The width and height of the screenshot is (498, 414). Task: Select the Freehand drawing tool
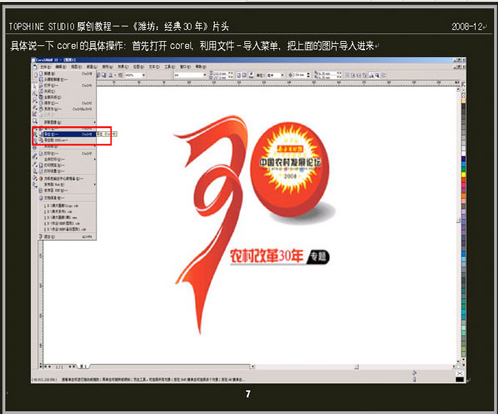[35, 107]
